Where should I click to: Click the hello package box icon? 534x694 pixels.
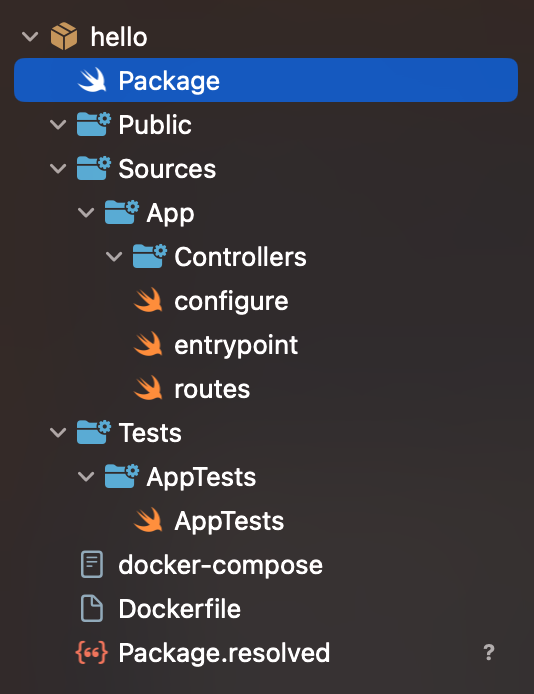(64, 36)
